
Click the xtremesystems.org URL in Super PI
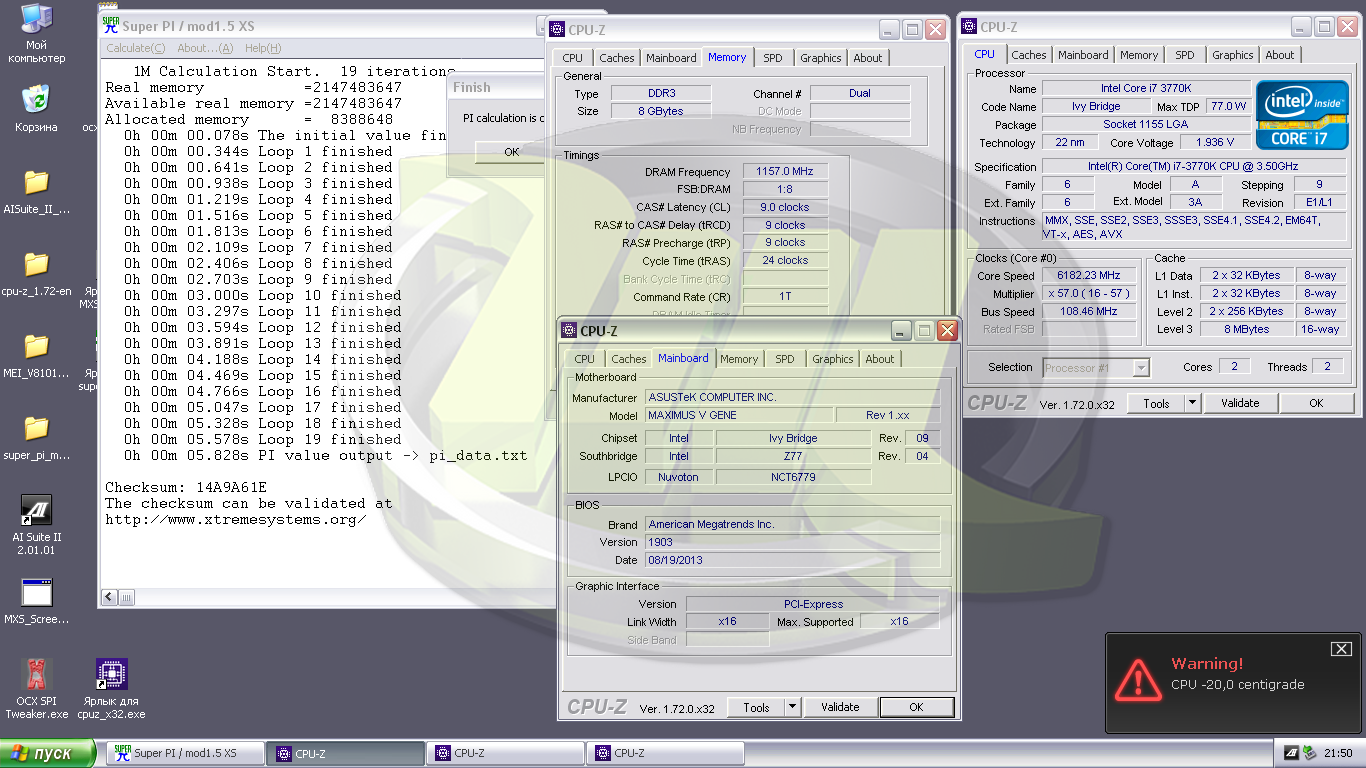tap(236, 519)
